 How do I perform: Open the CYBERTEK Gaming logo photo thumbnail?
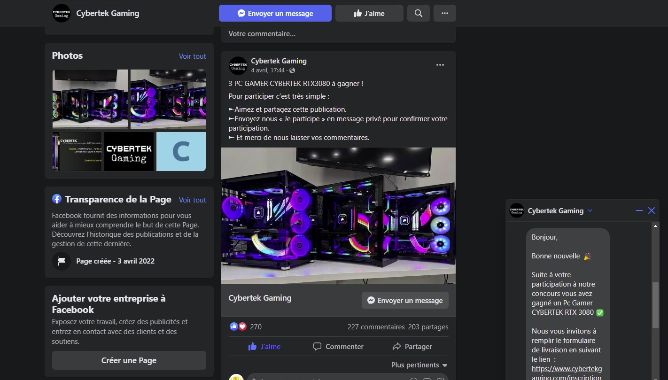tap(129, 151)
